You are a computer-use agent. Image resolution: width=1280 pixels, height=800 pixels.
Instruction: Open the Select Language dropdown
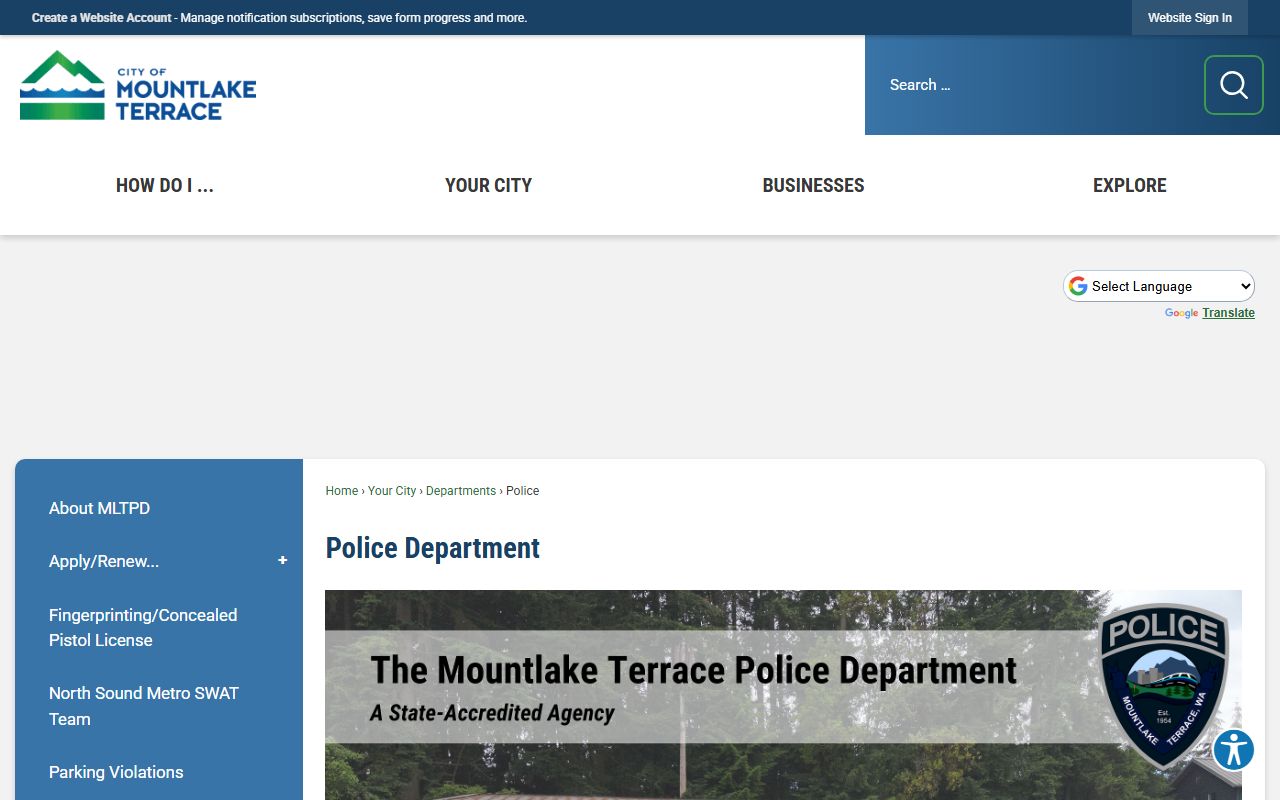click(1159, 286)
